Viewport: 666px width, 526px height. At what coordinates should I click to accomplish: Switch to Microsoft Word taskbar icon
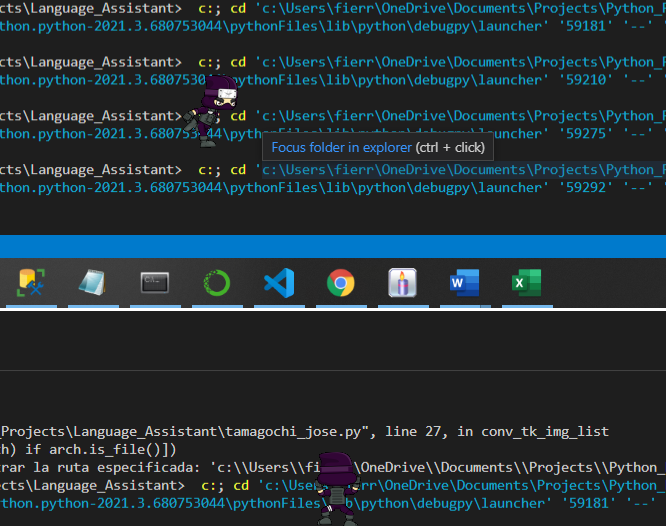[x=464, y=283]
